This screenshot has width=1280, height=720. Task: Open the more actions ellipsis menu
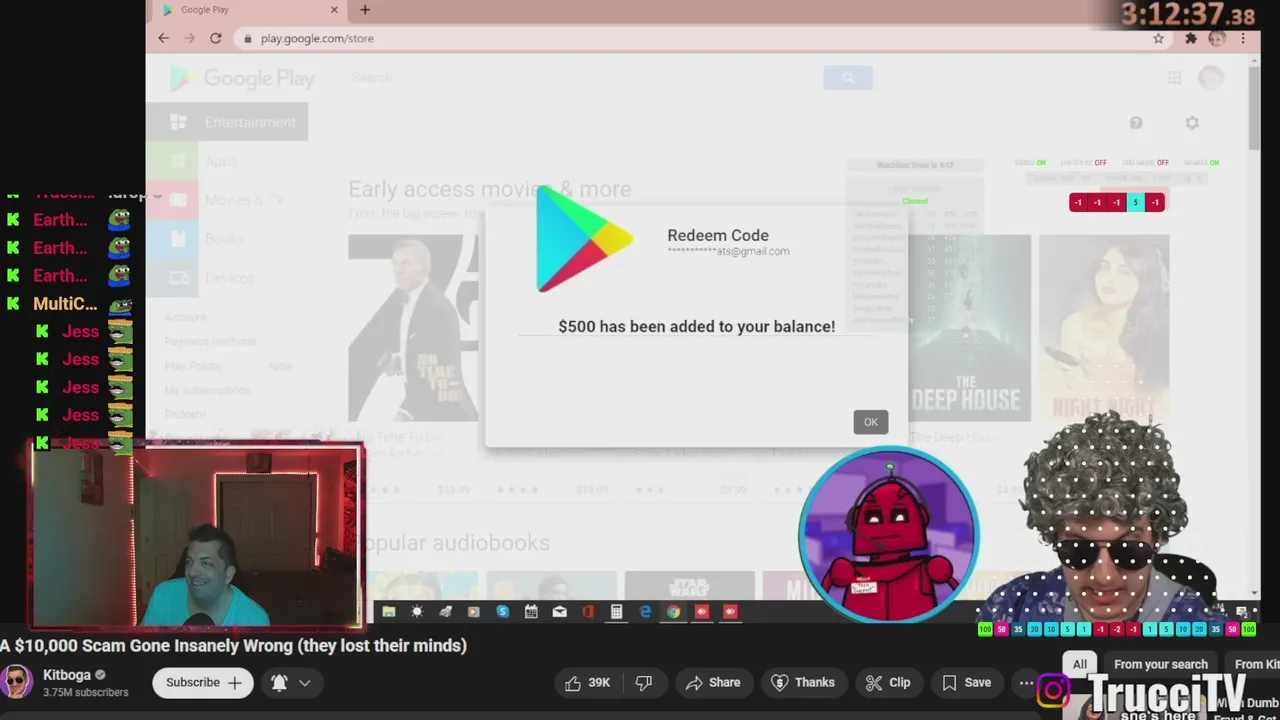point(1026,683)
